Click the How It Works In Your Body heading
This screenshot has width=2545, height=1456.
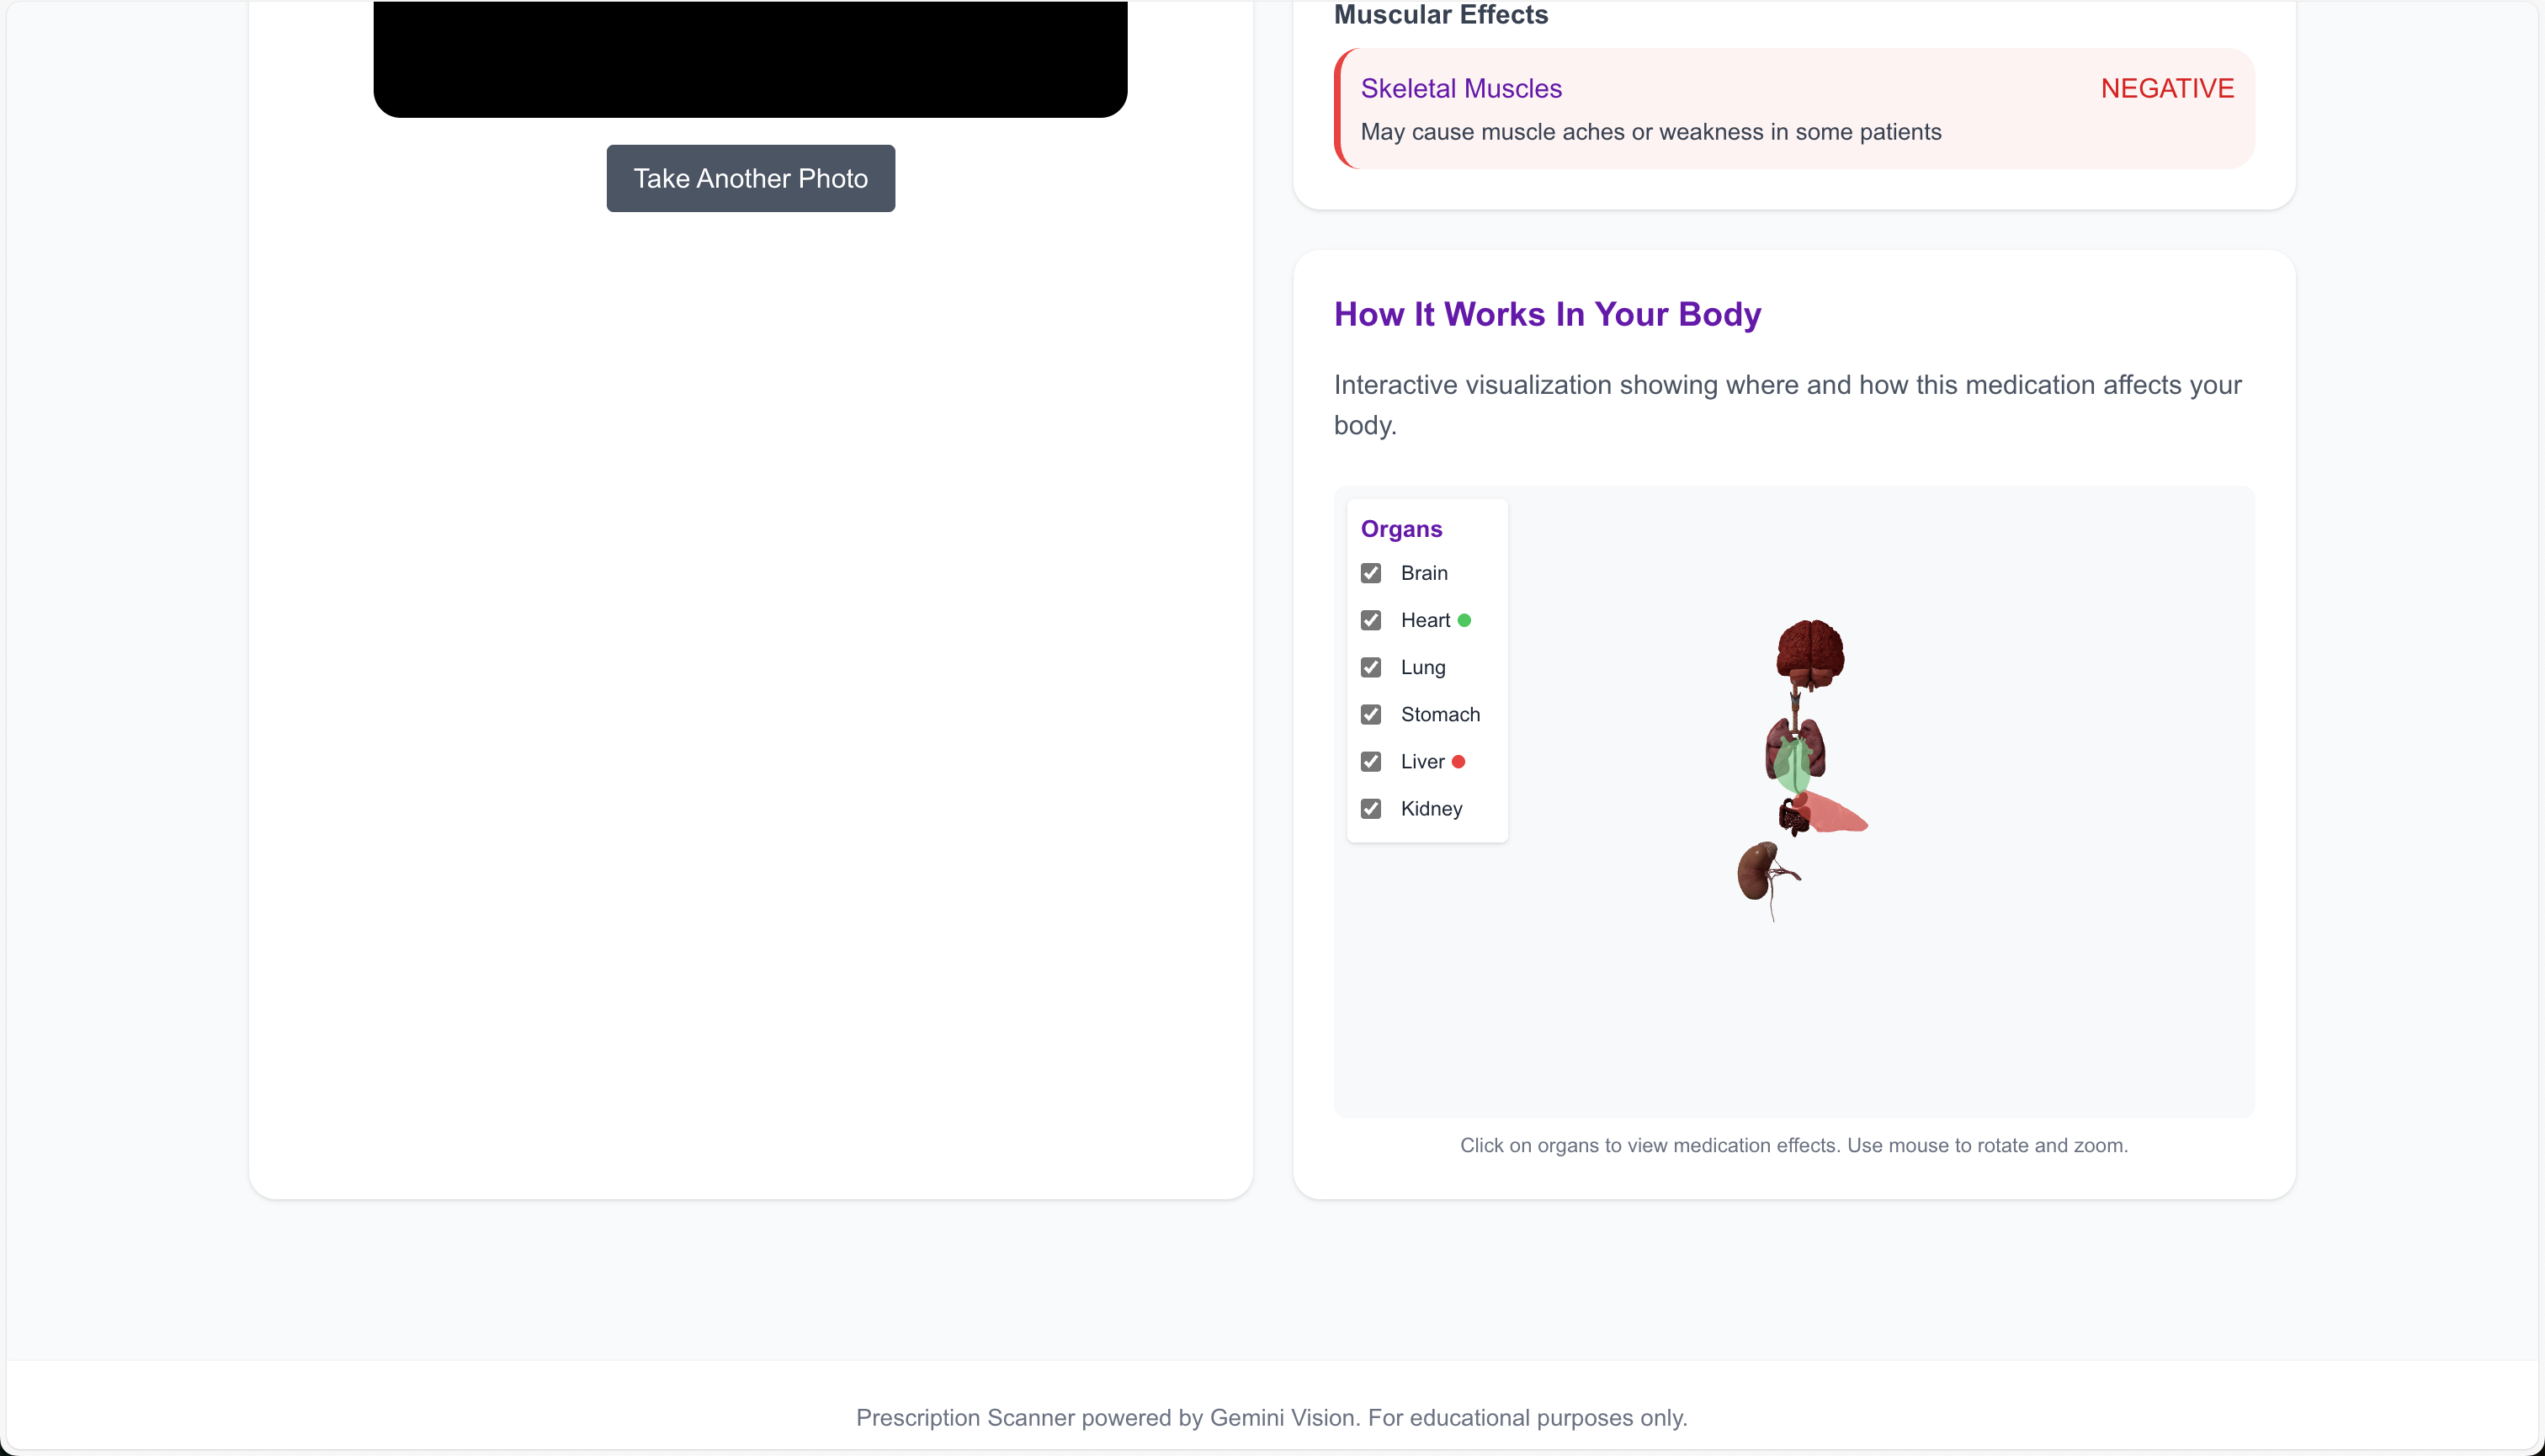point(1547,314)
